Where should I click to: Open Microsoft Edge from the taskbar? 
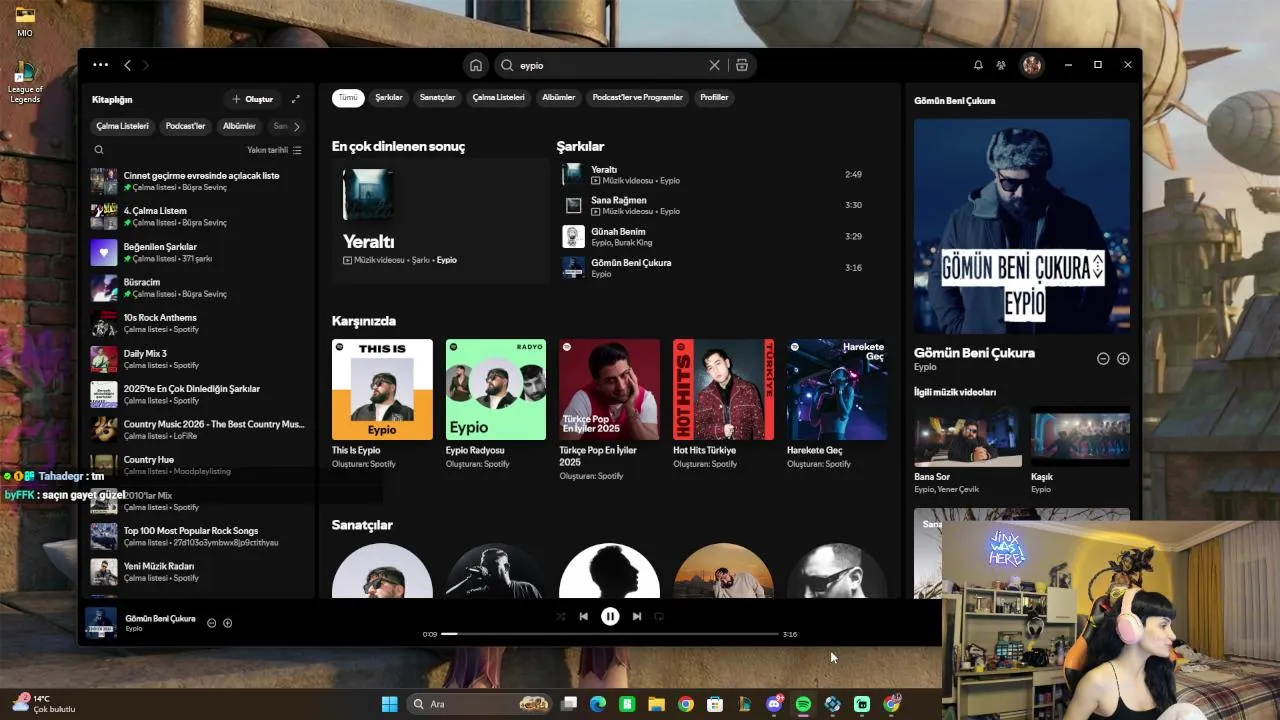click(598, 704)
